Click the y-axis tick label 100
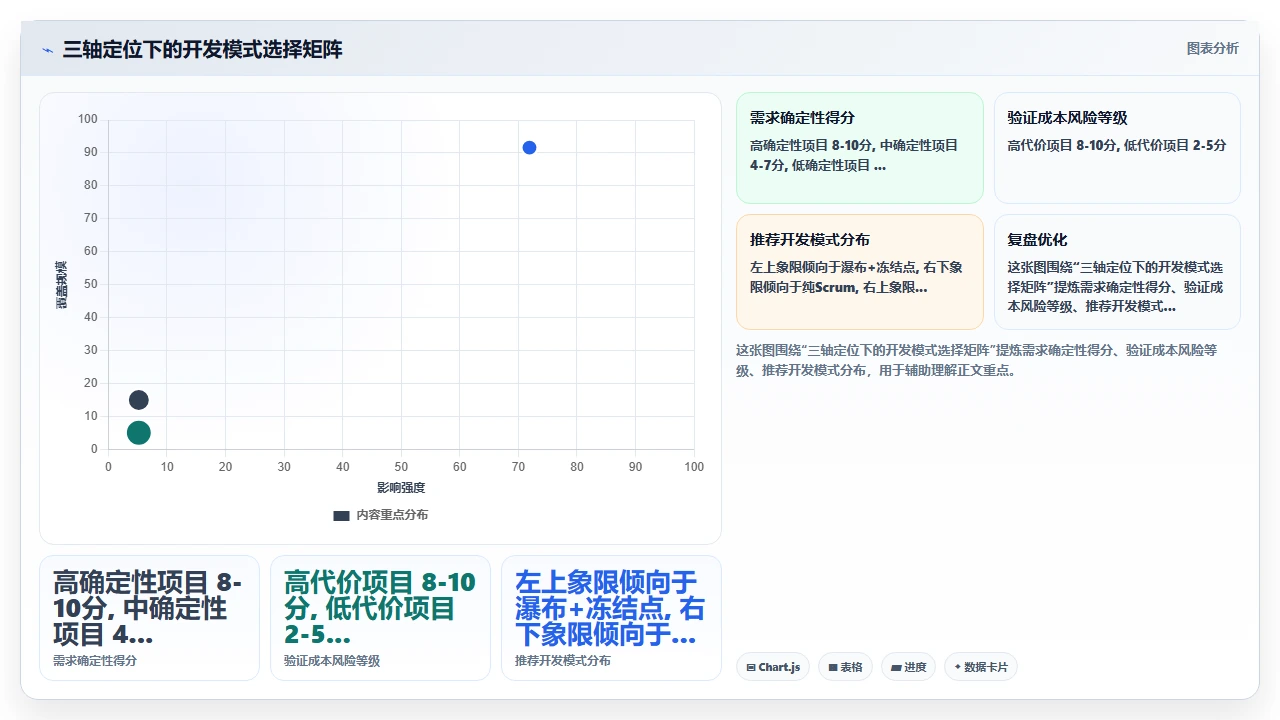1280x720 pixels. point(88,120)
